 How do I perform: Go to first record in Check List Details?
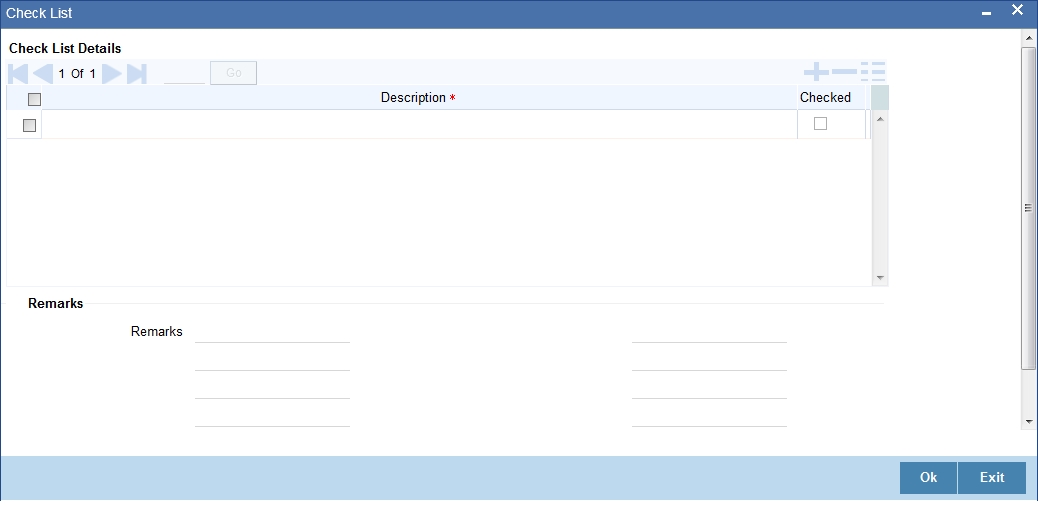pyautogui.click(x=18, y=73)
